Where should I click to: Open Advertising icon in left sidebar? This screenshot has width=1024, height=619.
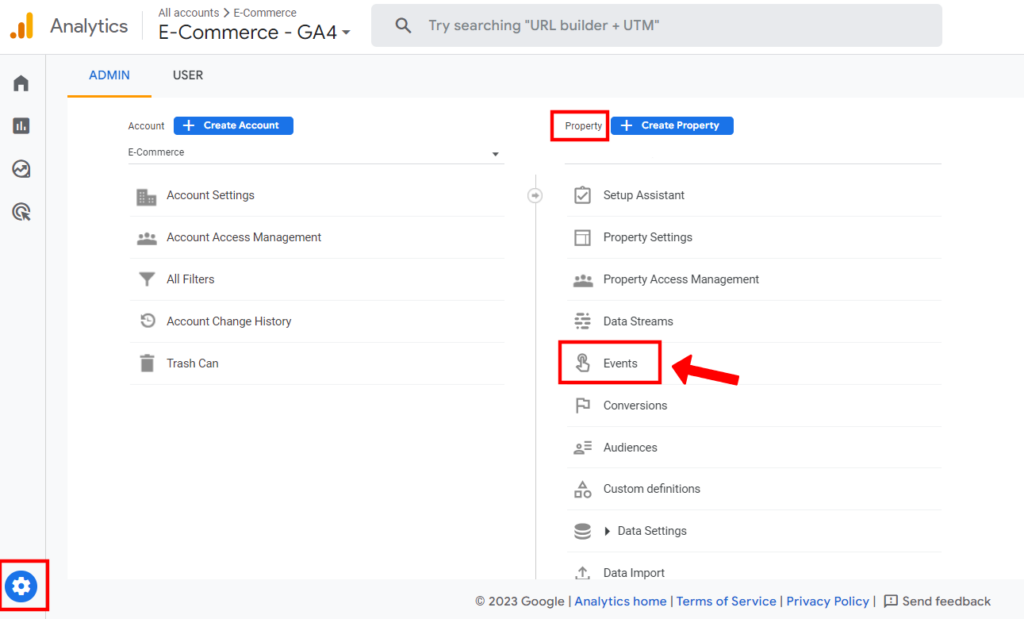click(21, 211)
